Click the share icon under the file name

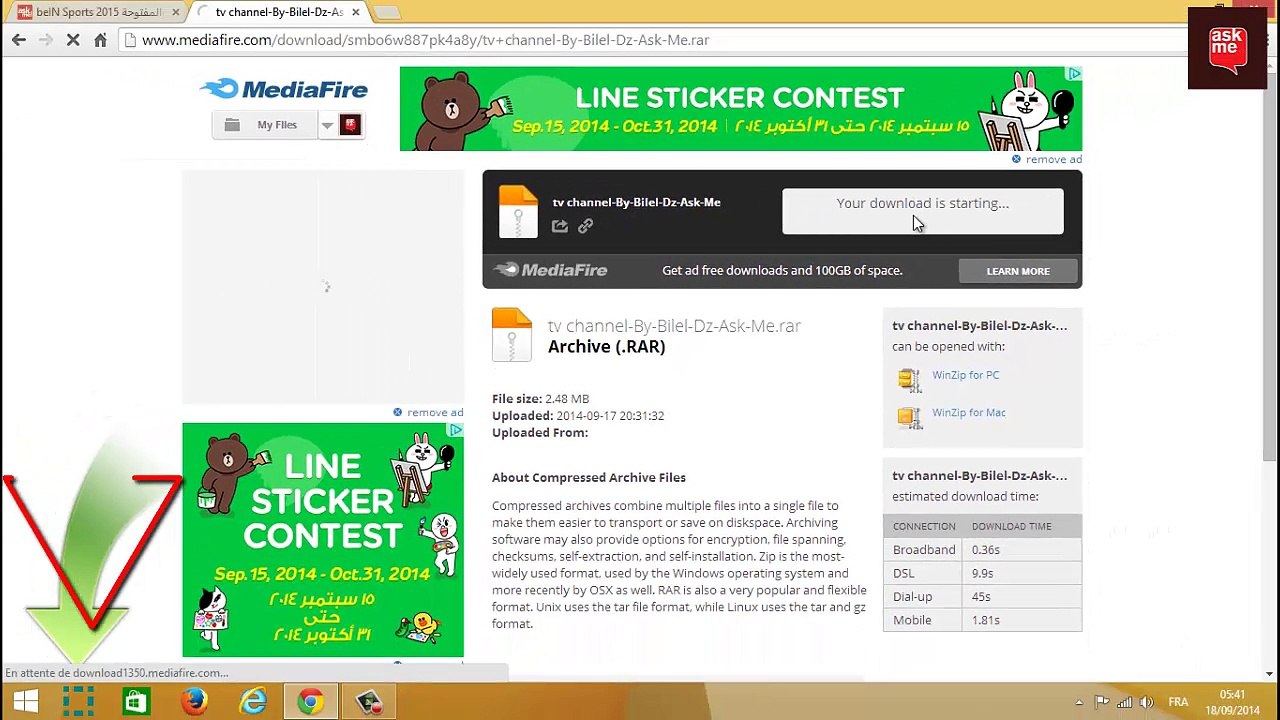pyautogui.click(x=560, y=227)
